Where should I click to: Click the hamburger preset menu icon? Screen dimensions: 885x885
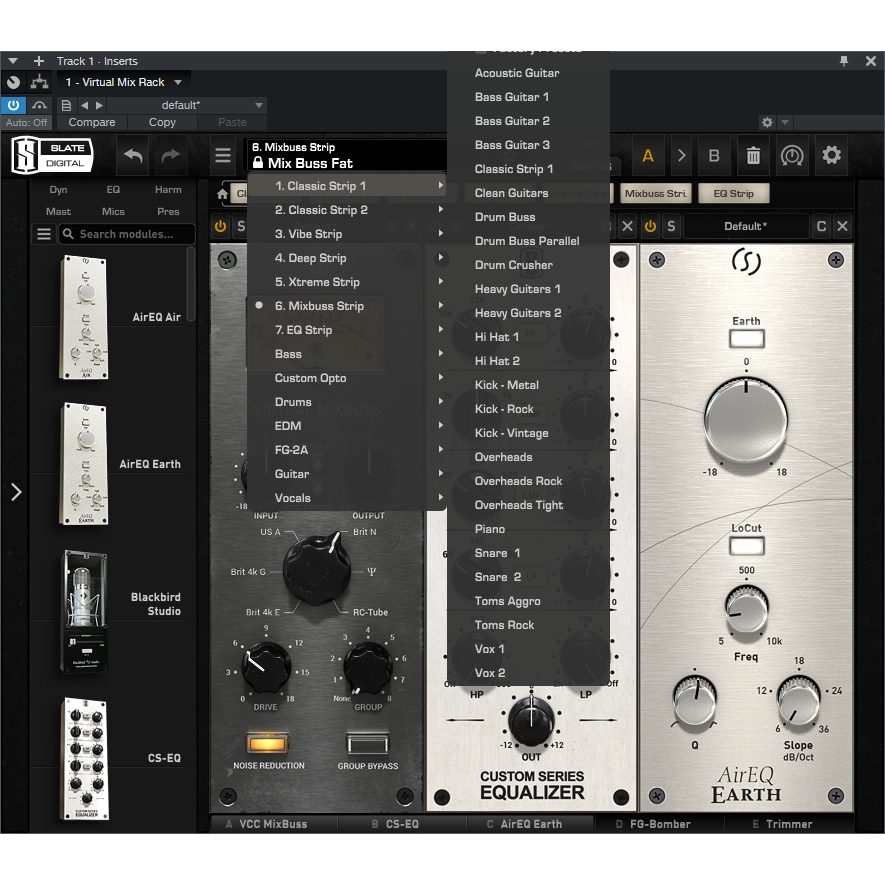point(223,156)
